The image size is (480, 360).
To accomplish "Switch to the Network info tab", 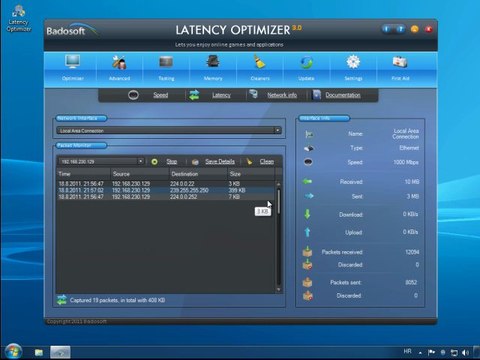I will 282,95.
